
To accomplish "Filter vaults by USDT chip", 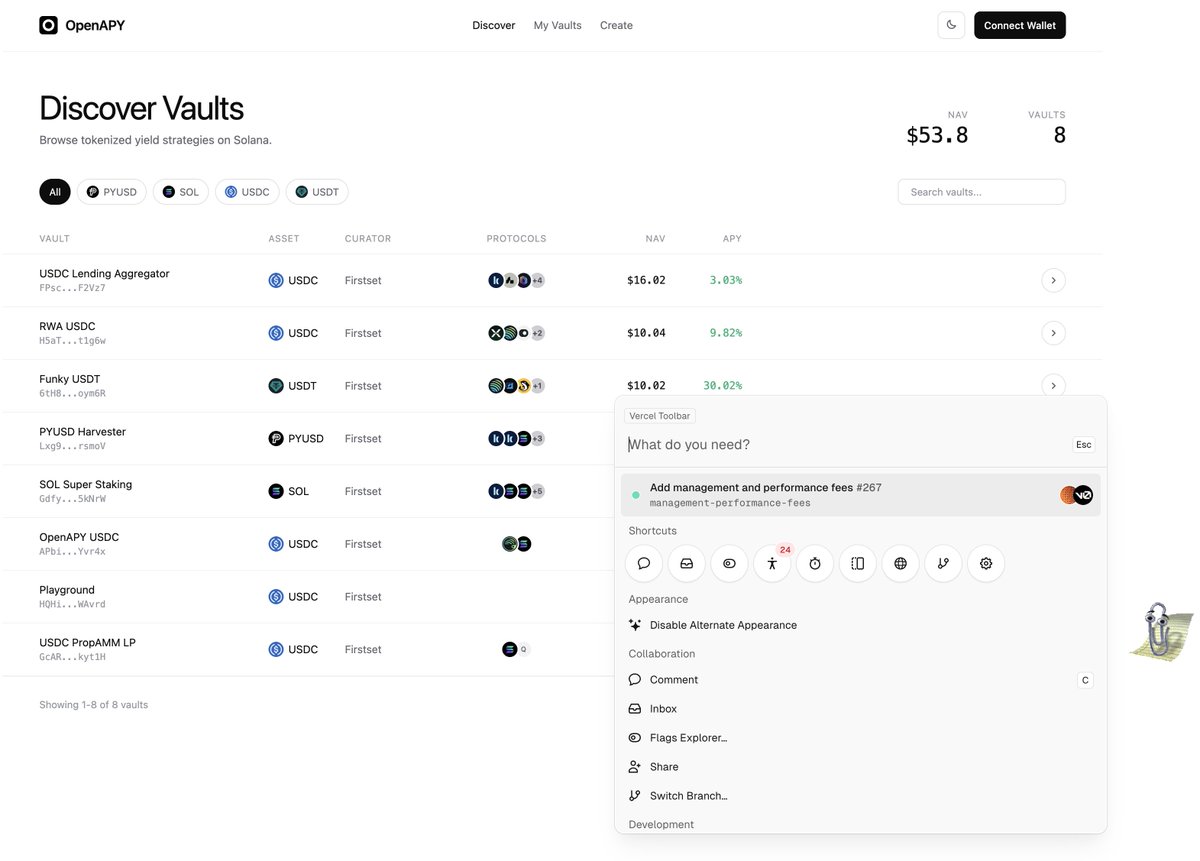I will click(x=317, y=192).
